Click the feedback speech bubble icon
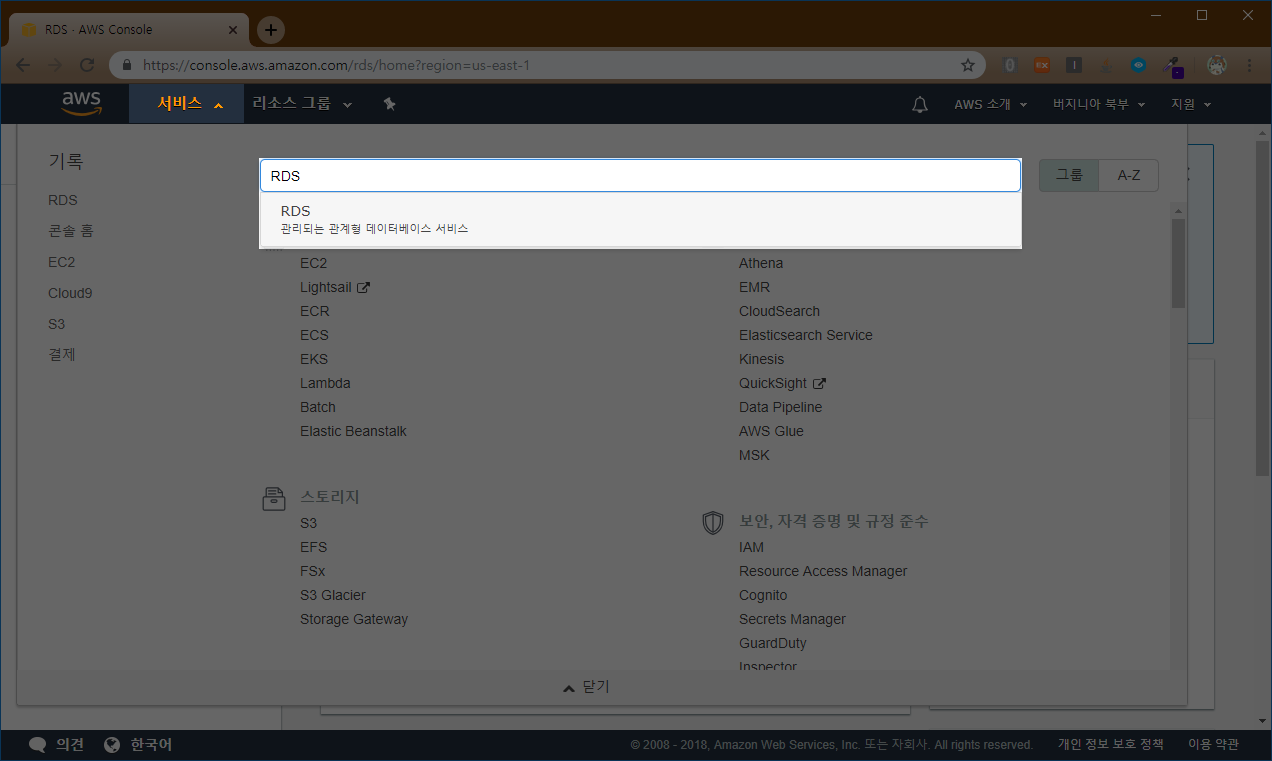The image size is (1272, 761). (38, 745)
